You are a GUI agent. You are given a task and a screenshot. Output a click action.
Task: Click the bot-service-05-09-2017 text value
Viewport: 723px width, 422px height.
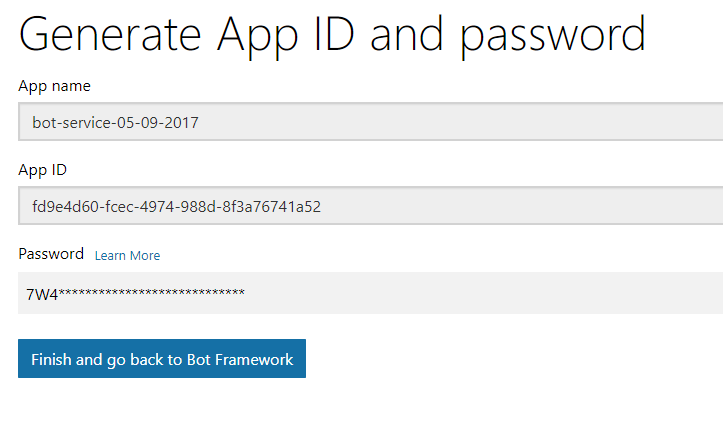(x=115, y=124)
